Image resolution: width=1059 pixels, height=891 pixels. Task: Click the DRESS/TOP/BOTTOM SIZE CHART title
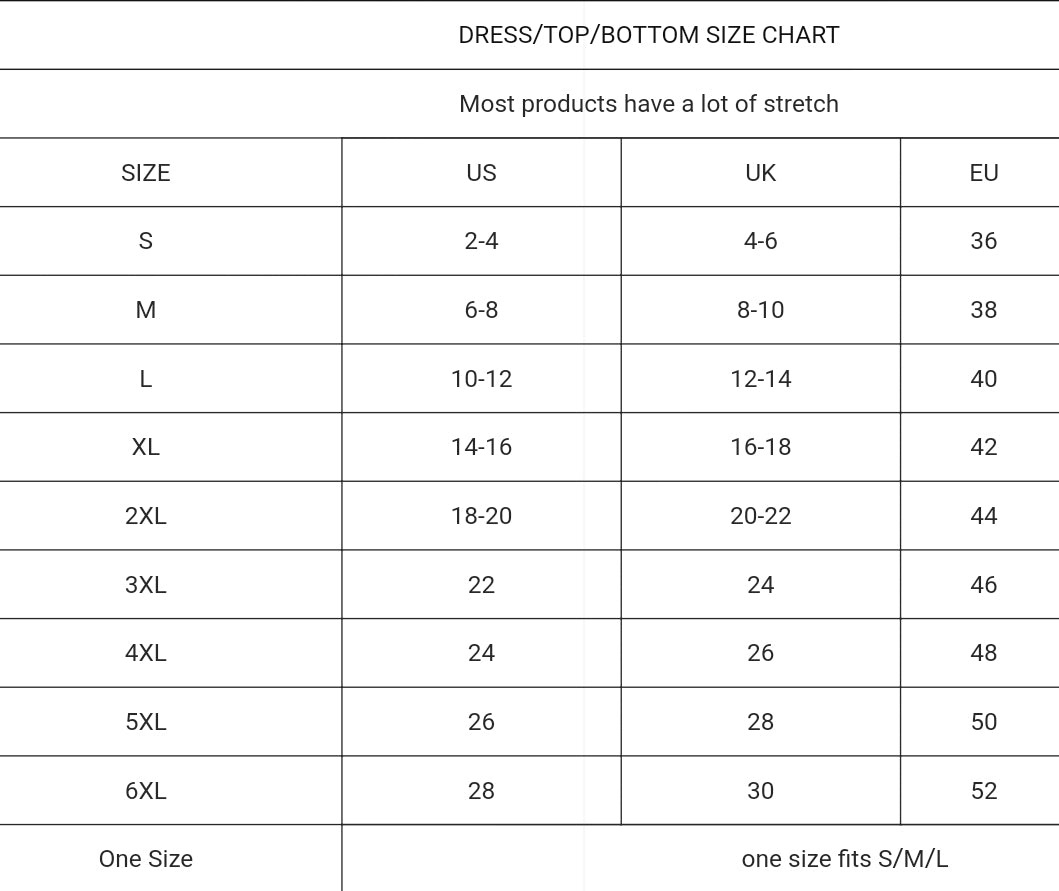point(648,35)
